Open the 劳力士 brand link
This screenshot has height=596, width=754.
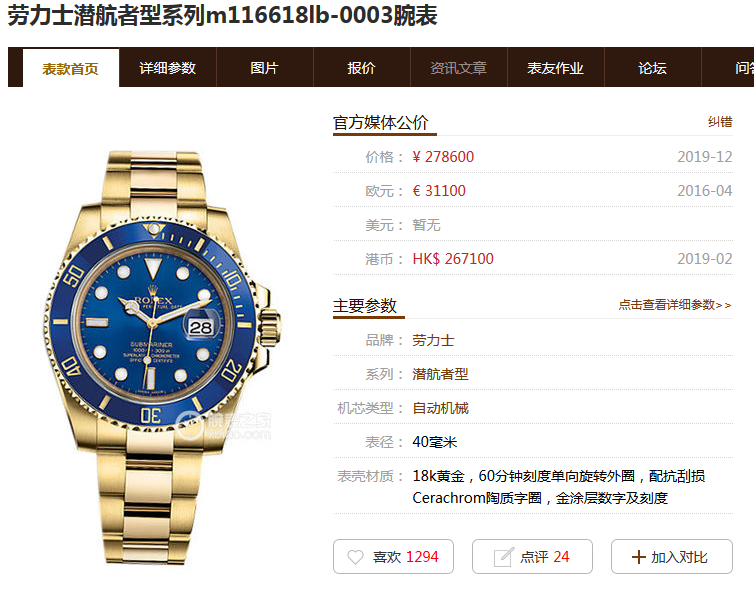[x=433, y=341]
